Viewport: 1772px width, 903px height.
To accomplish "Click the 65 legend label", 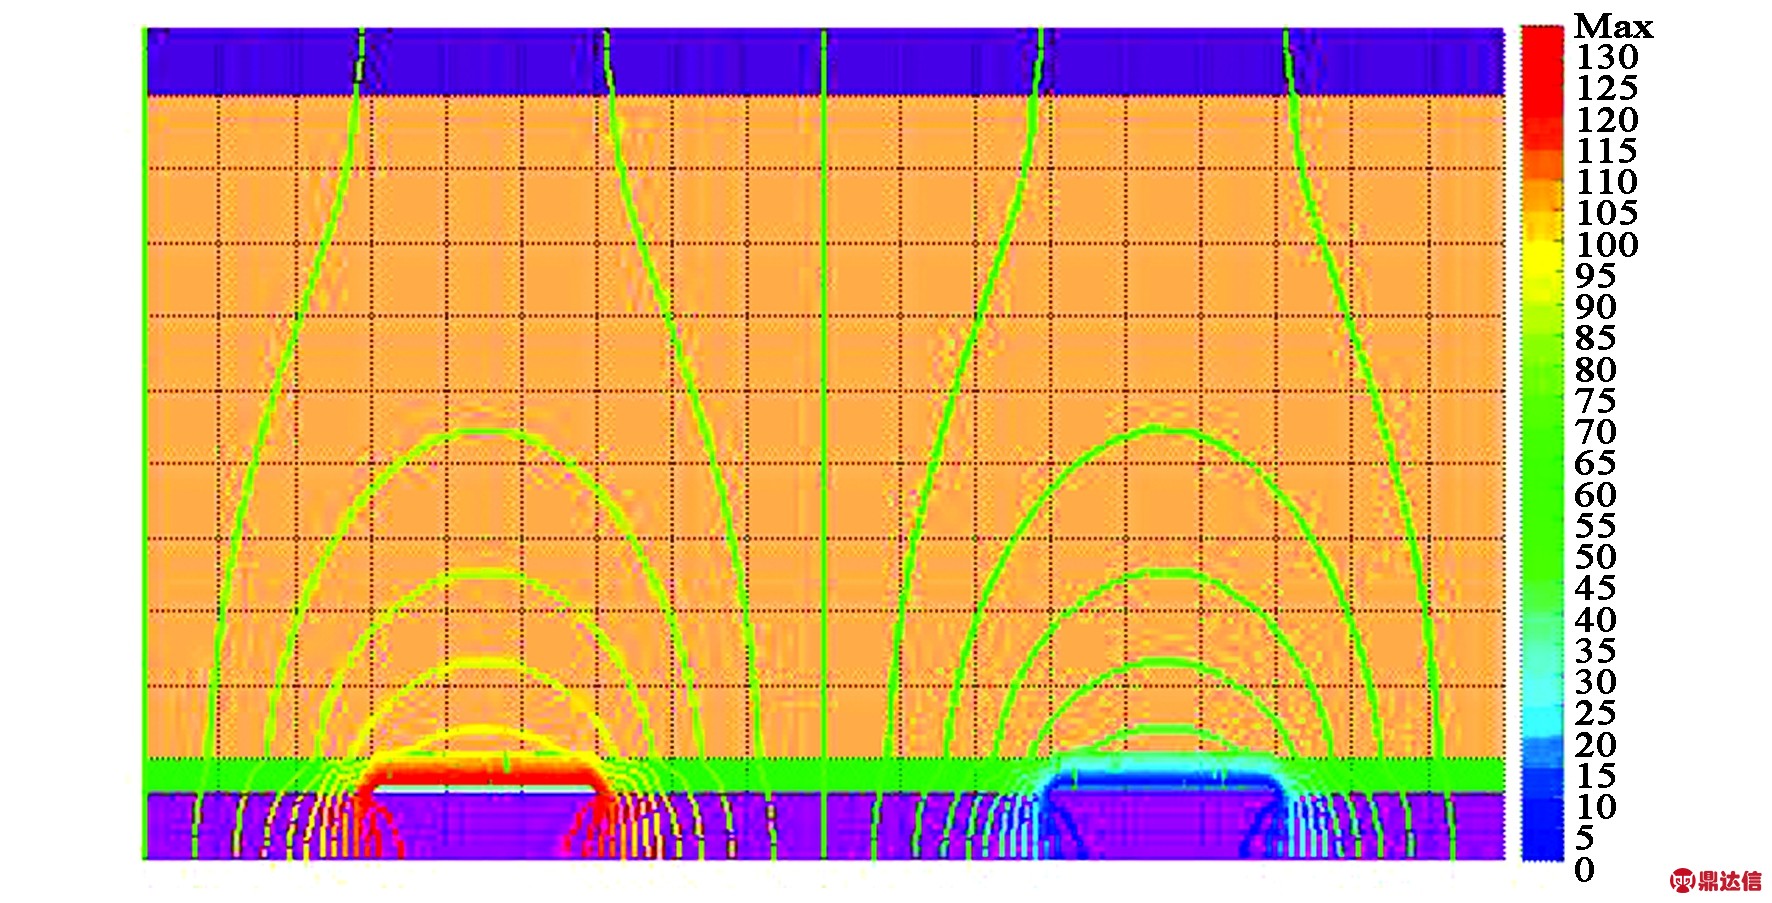I will (1595, 463).
